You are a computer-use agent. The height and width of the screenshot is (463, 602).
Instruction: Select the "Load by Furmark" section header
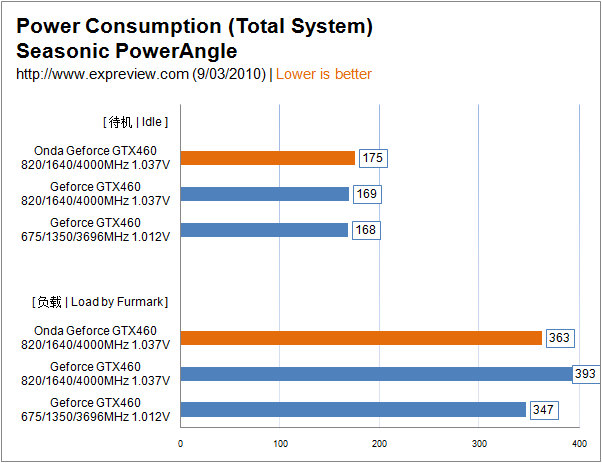100,301
